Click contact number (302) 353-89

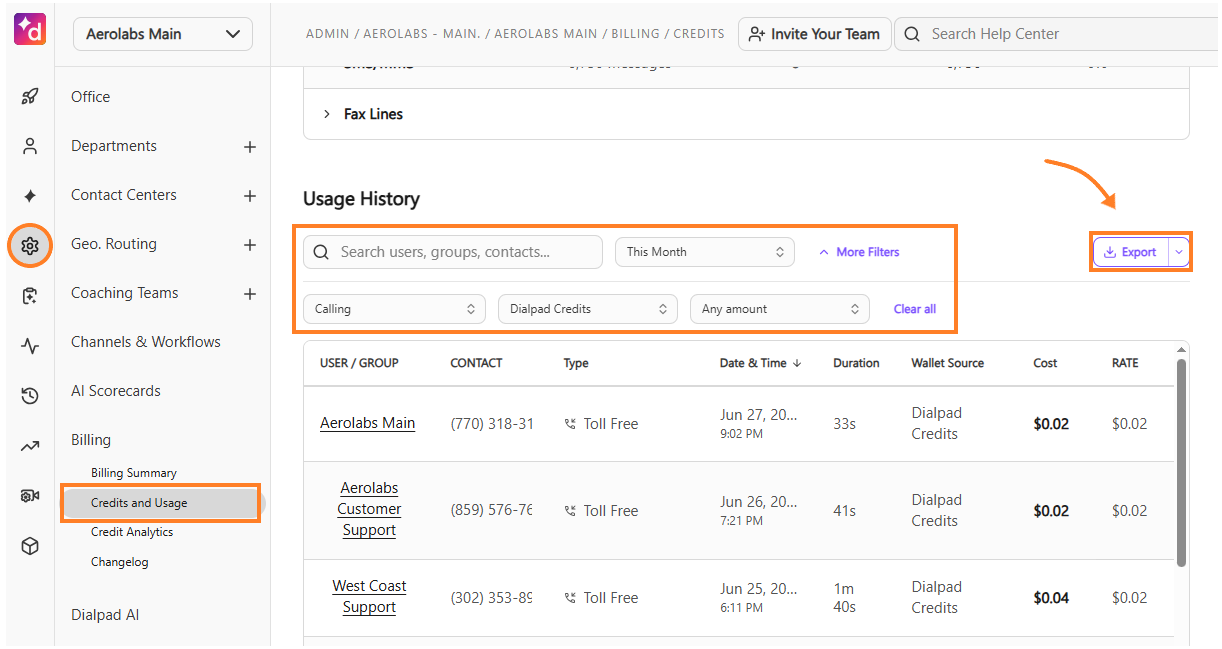coord(492,598)
